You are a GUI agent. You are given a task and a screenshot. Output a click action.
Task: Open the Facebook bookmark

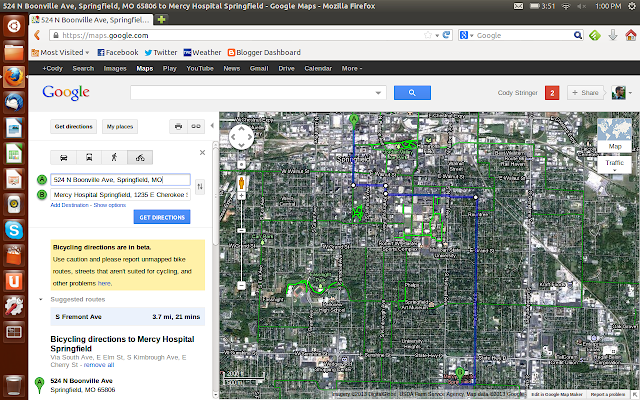coord(118,52)
